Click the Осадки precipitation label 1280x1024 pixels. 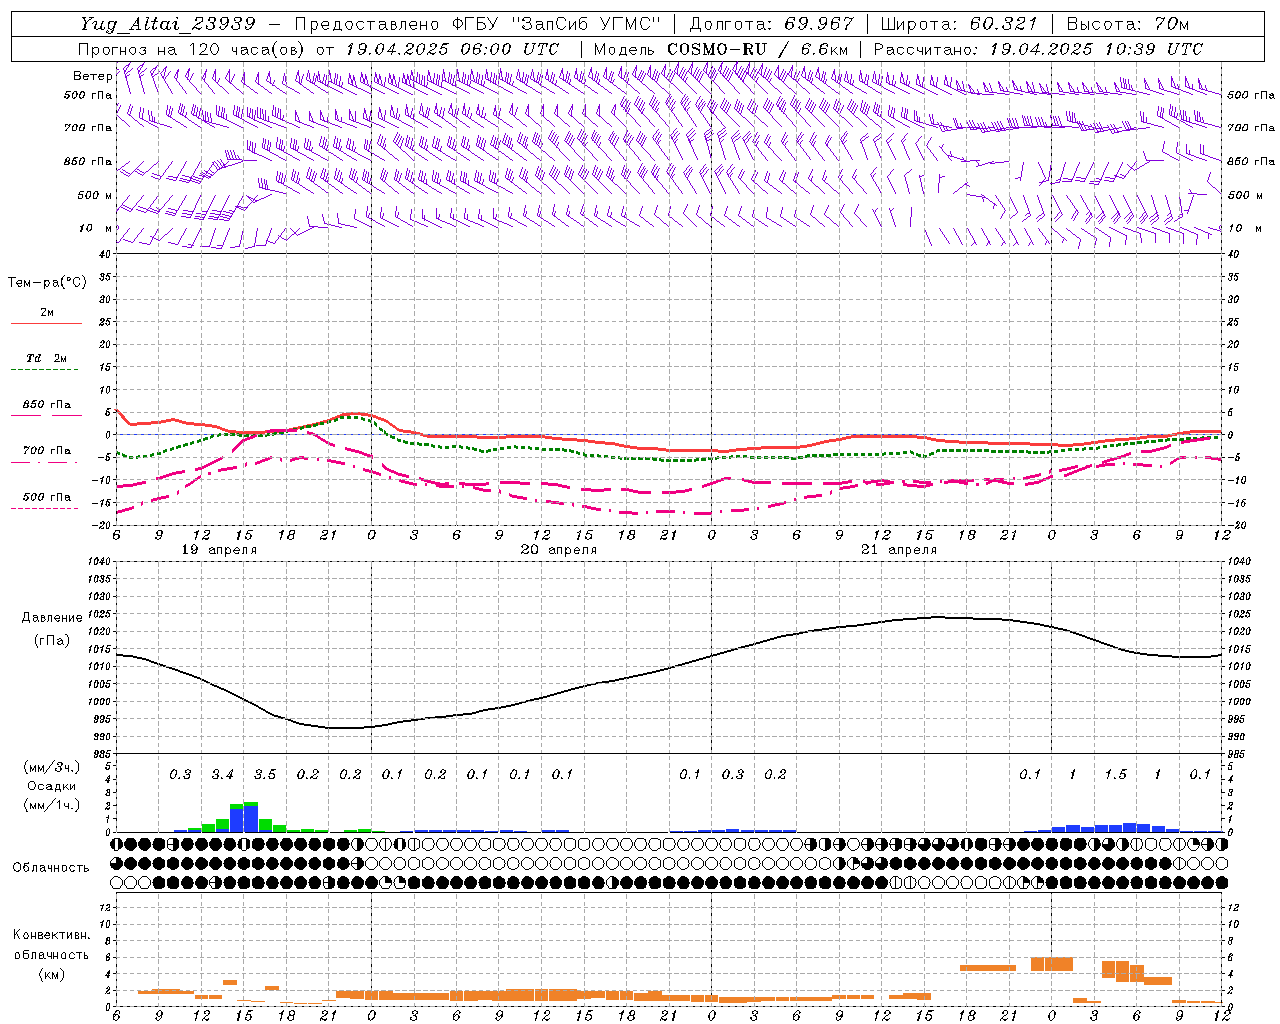[52, 786]
